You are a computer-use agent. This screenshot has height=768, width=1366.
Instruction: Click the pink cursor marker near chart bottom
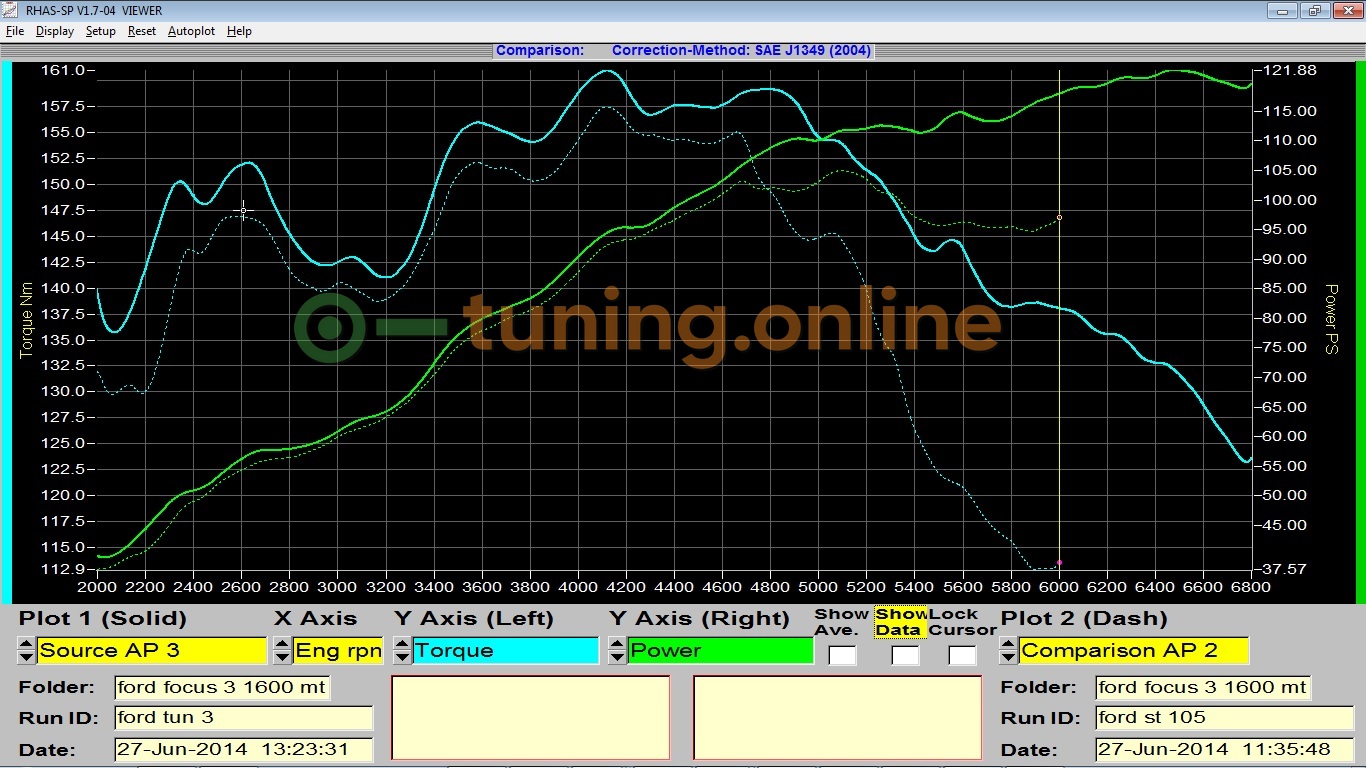(x=1059, y=562)
